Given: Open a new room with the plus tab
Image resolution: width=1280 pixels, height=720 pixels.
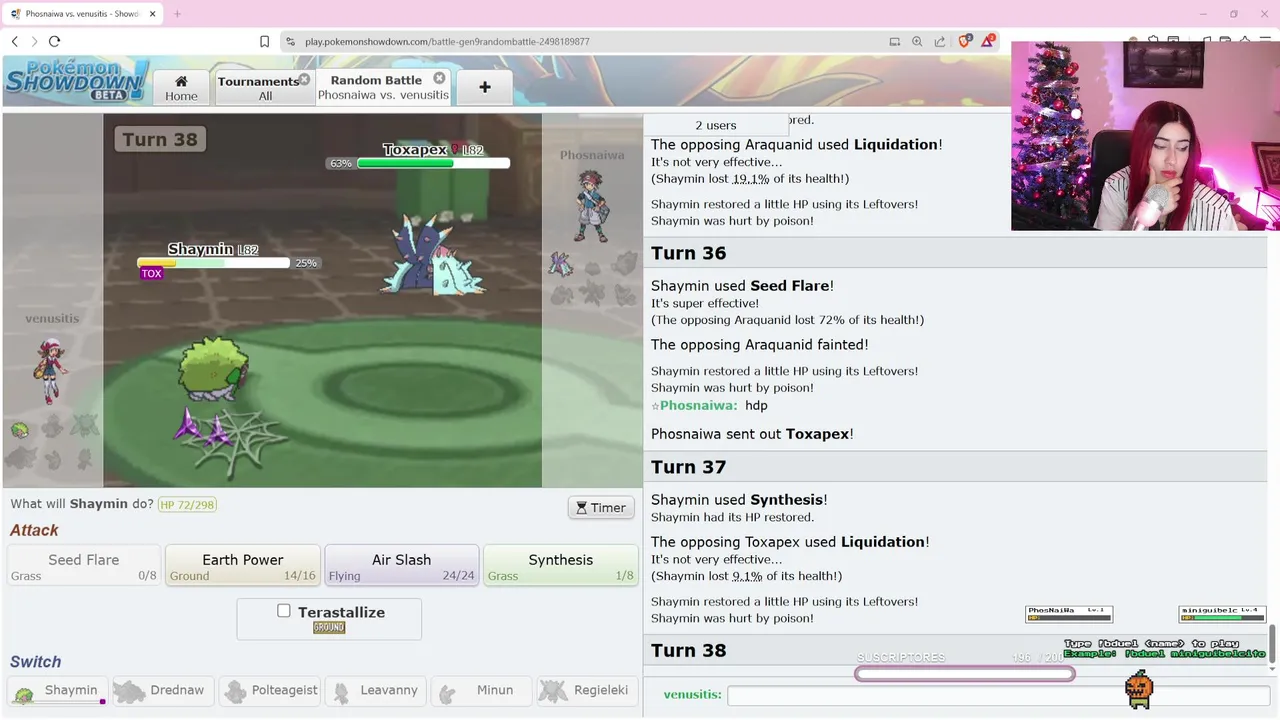Looking at the screenshot, I should pyautogui.click(x=485, y=87).
